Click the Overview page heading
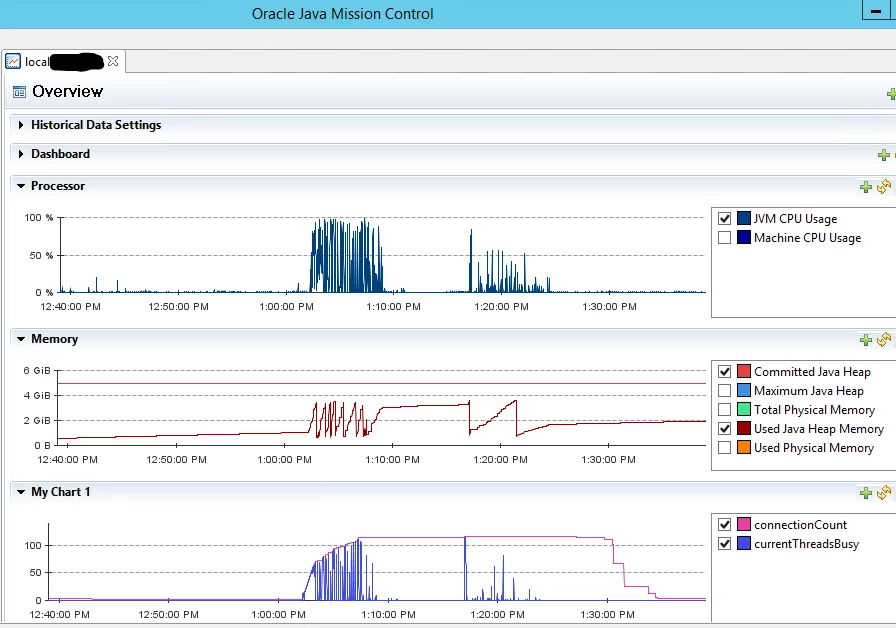The image size is (896, 628). (67, 91)
